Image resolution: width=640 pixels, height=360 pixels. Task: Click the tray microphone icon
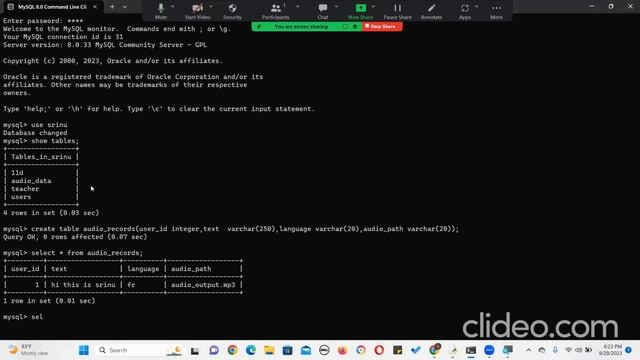point(555,350)
